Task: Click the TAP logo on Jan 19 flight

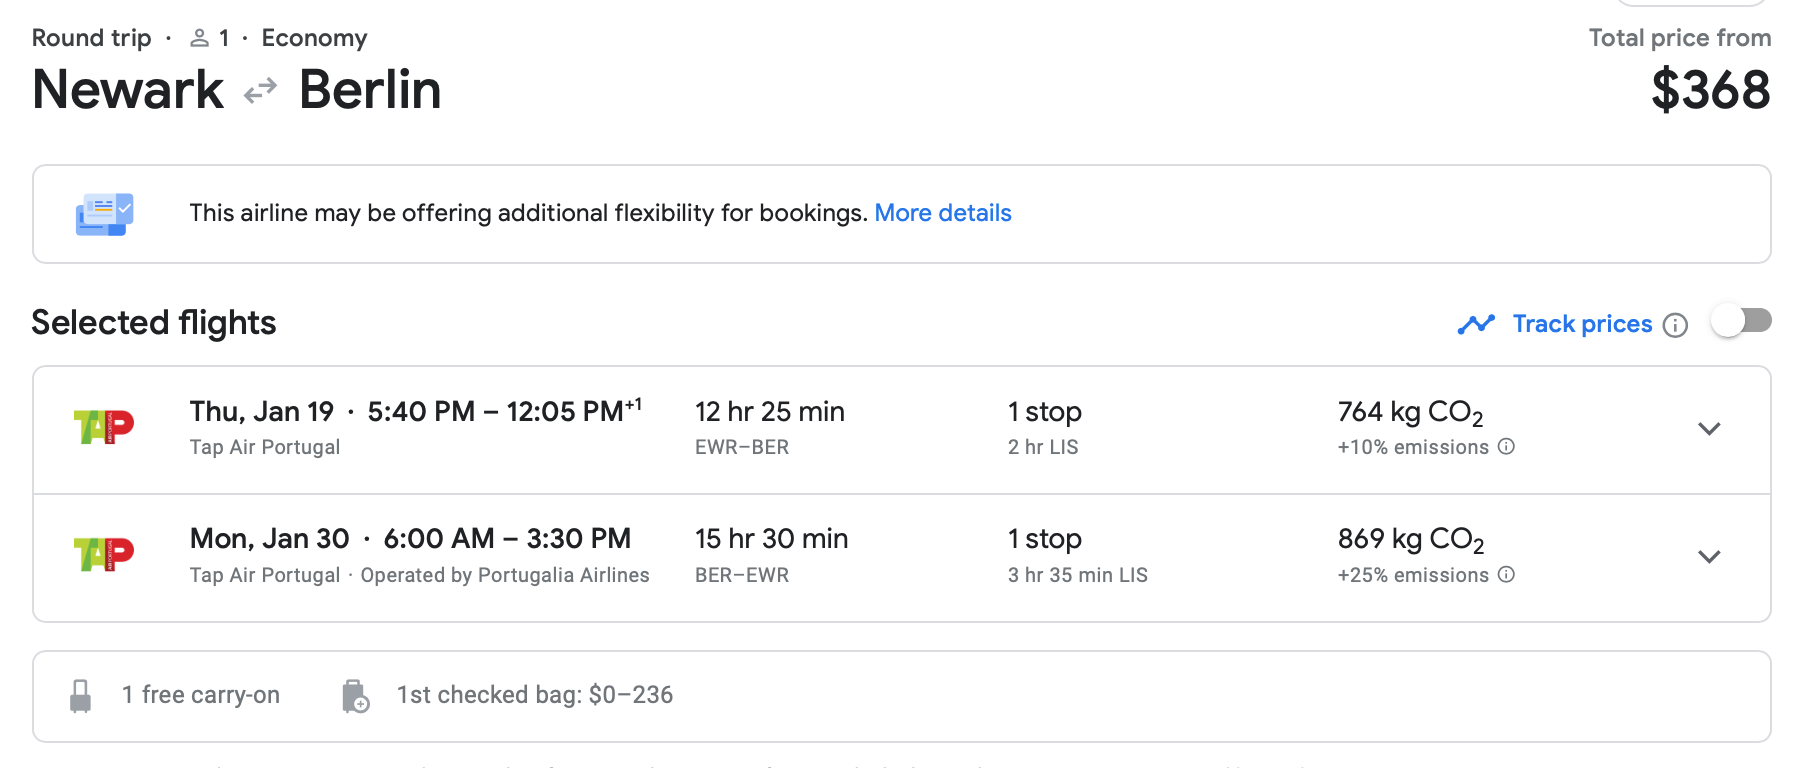Action: click(x=104, y=427)
